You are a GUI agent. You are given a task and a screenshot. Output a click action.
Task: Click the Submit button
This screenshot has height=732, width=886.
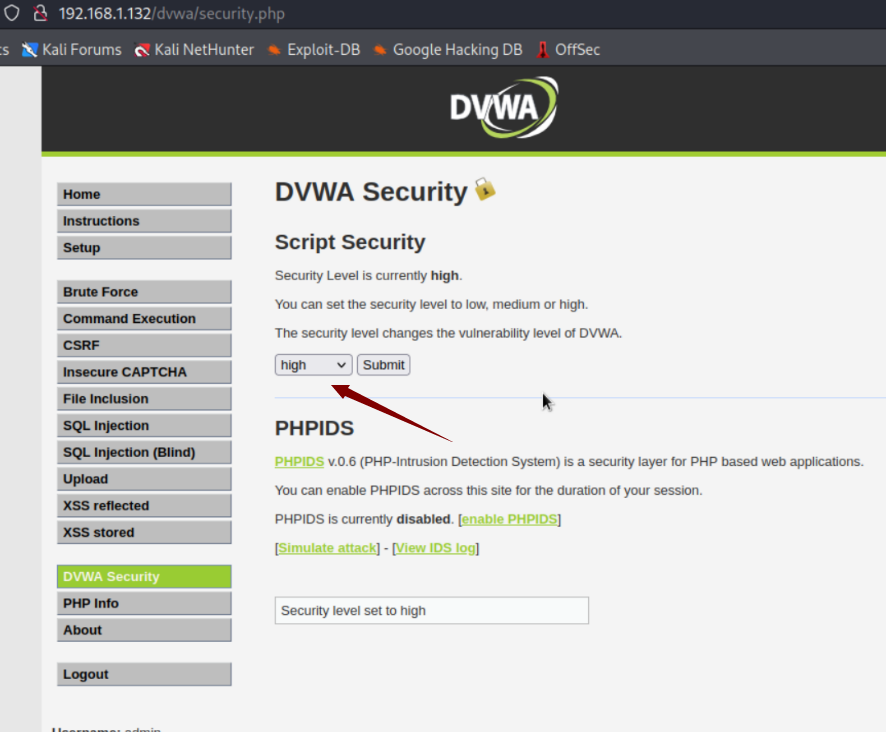[x=384, y=365]
